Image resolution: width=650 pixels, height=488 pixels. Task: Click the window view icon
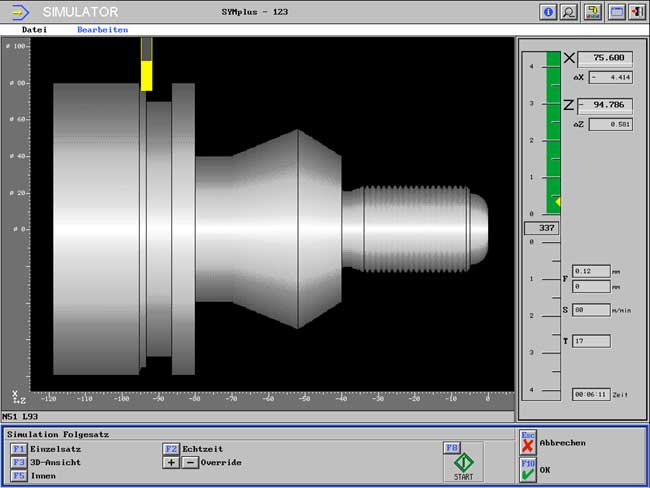[x=617, y=12]
